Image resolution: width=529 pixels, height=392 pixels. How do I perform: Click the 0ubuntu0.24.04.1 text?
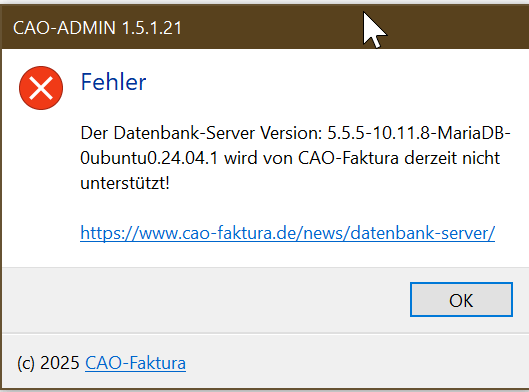pyautogui.click(x=149, y=158)
